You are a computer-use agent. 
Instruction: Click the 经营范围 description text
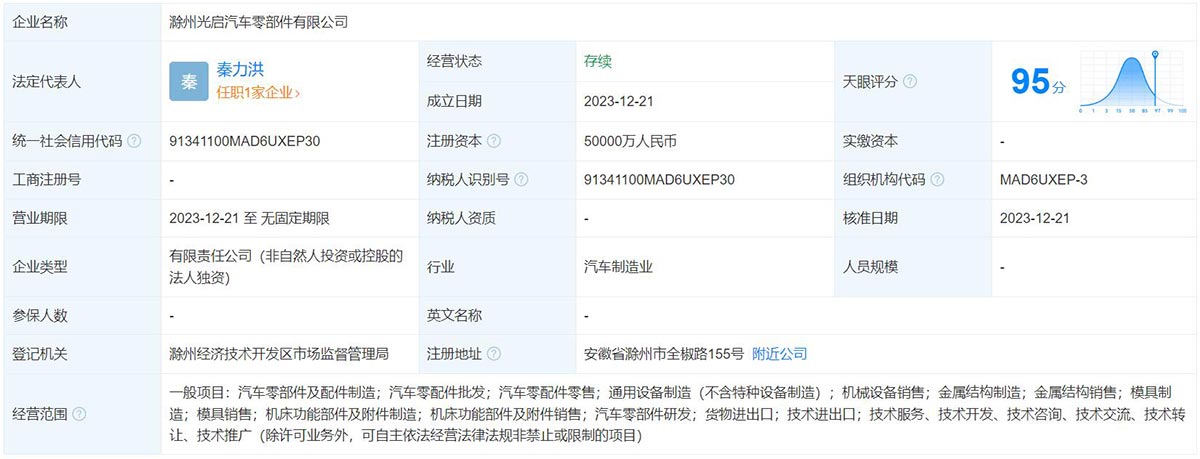(679, 413)
